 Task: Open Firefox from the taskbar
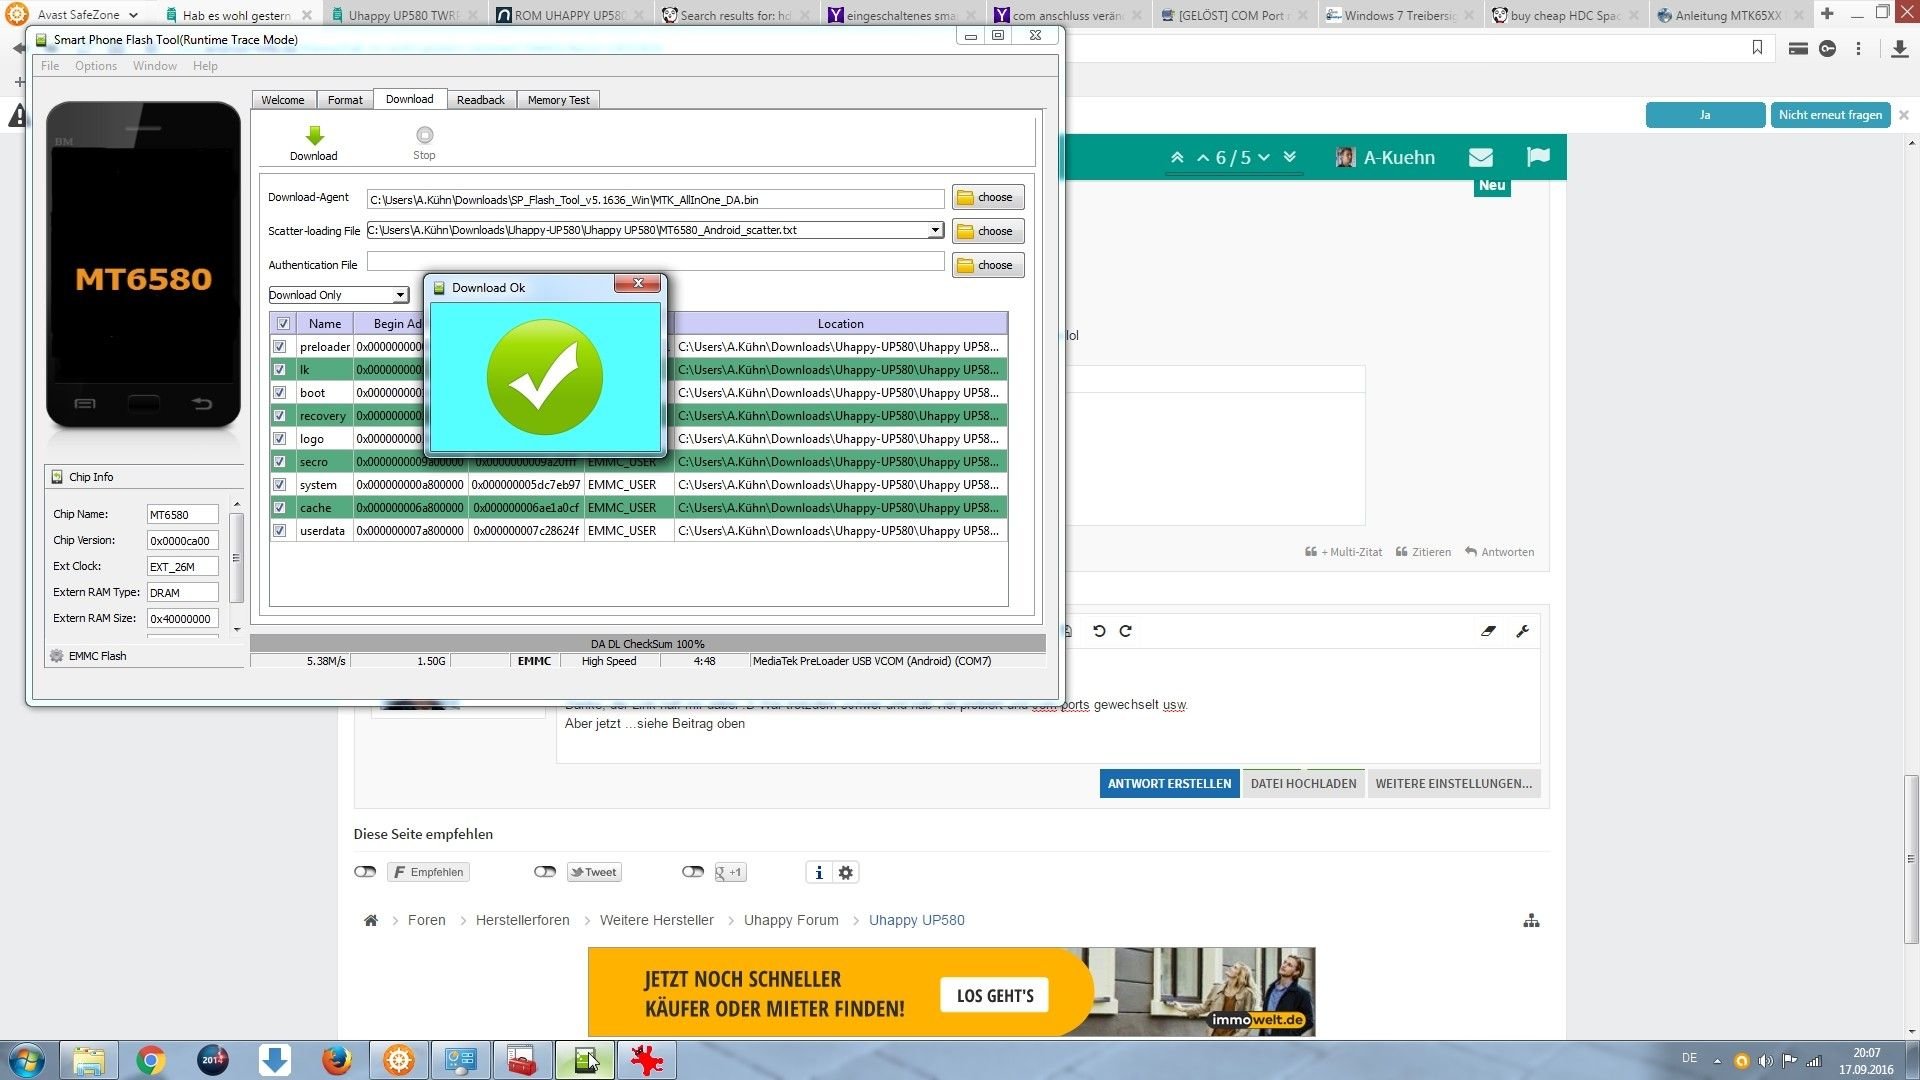click(337, 1060)
